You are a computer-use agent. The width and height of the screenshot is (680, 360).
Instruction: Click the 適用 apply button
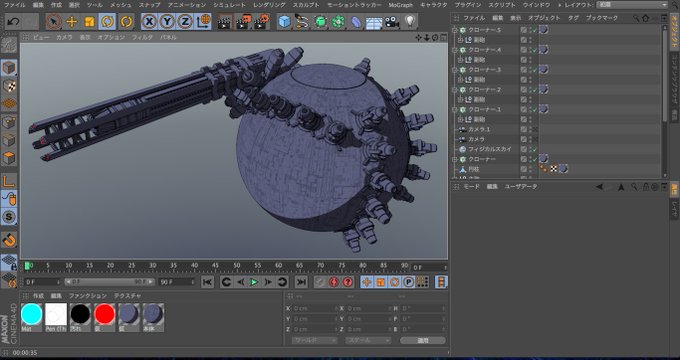(x=423, y=340)
